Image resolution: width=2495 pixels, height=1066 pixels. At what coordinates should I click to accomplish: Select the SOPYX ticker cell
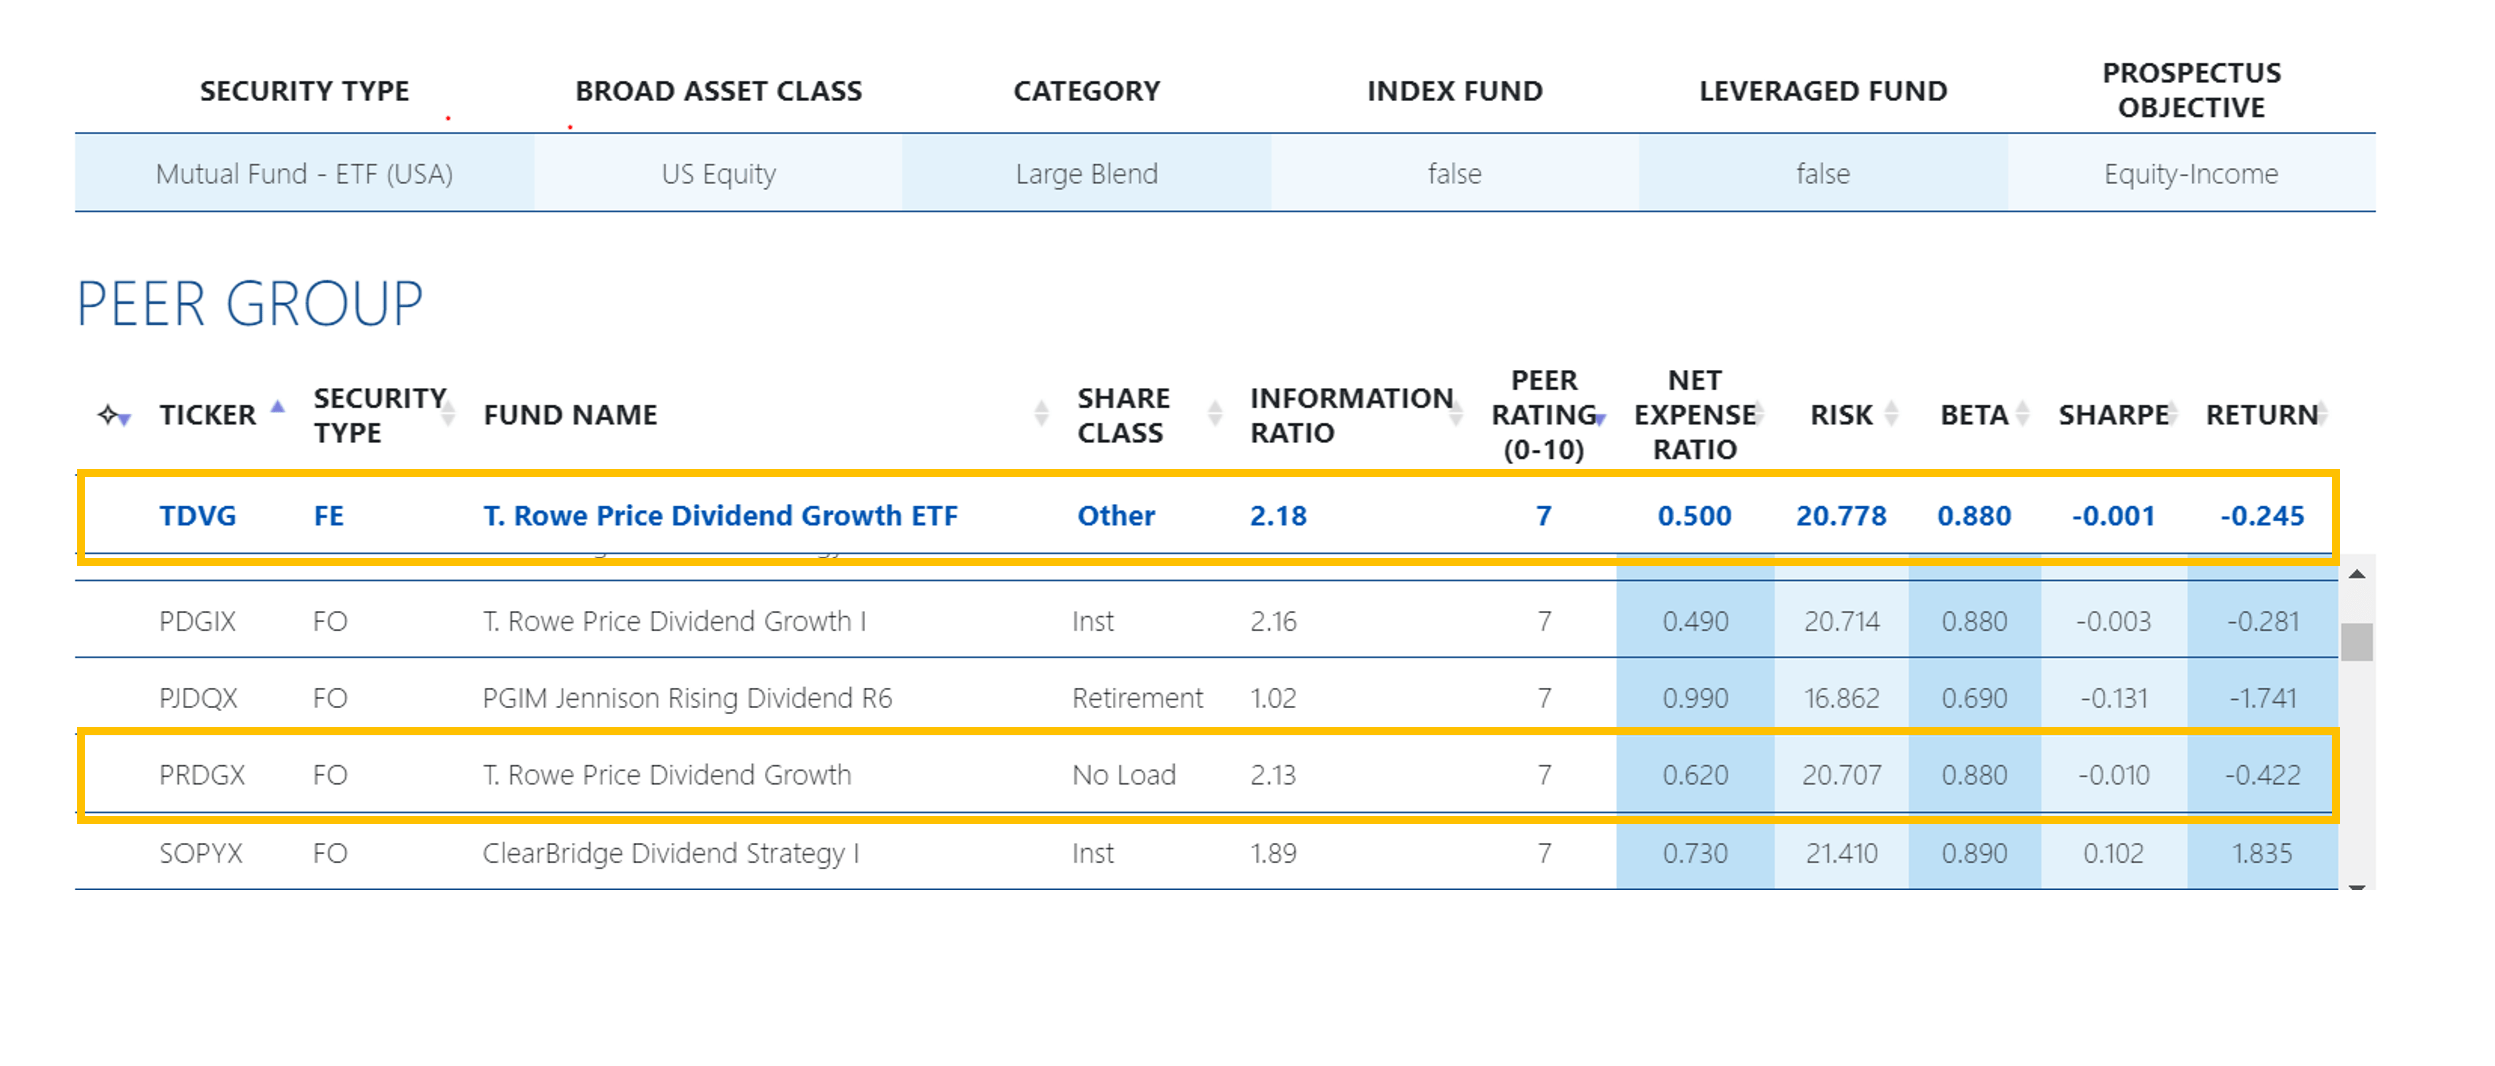(201, 853)
